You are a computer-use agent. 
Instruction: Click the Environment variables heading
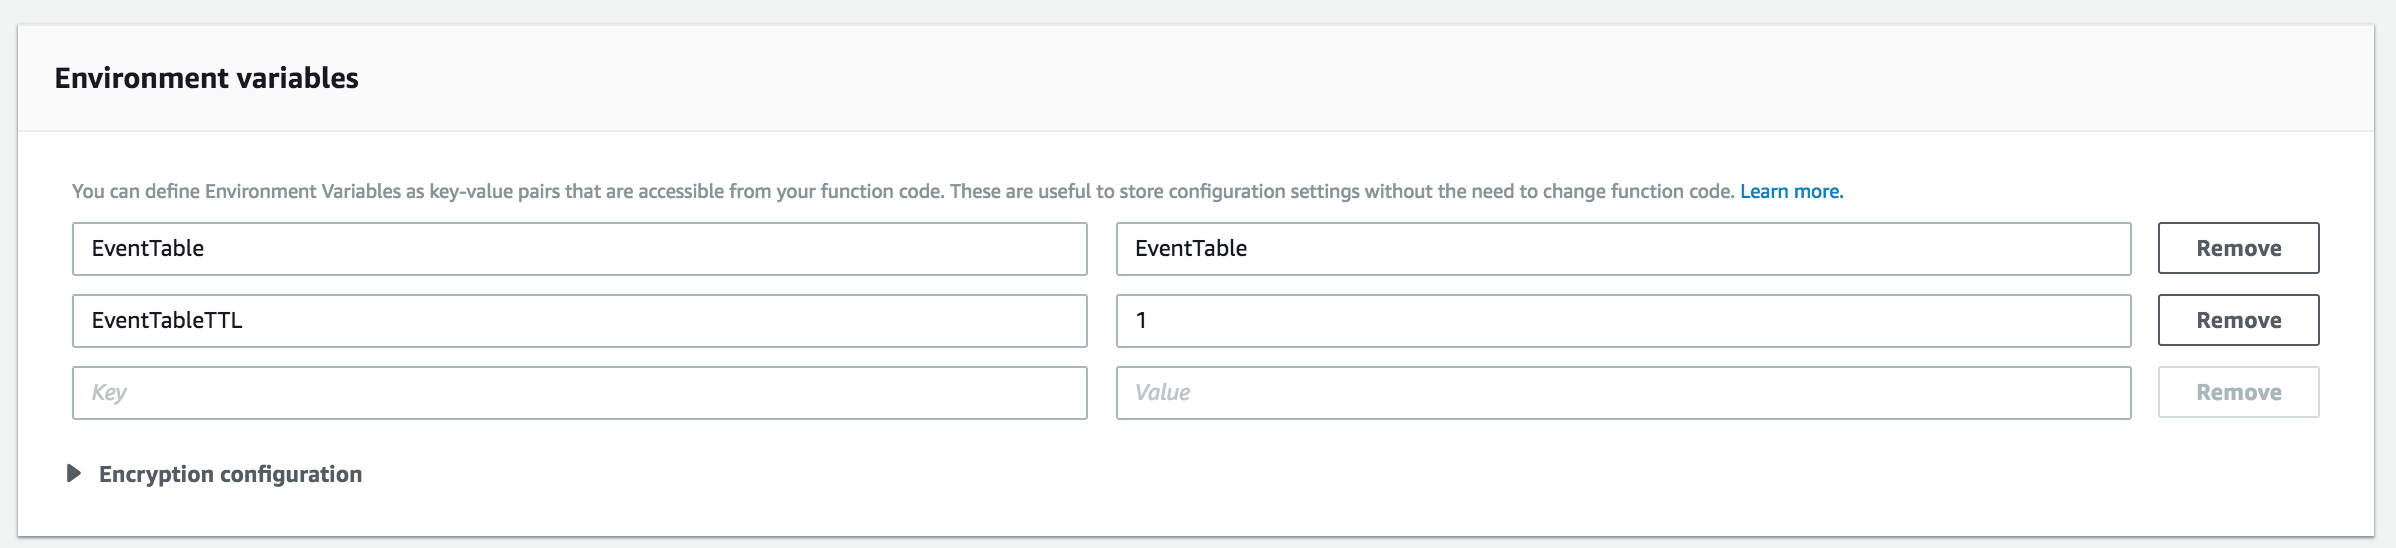tap(206, 78)
